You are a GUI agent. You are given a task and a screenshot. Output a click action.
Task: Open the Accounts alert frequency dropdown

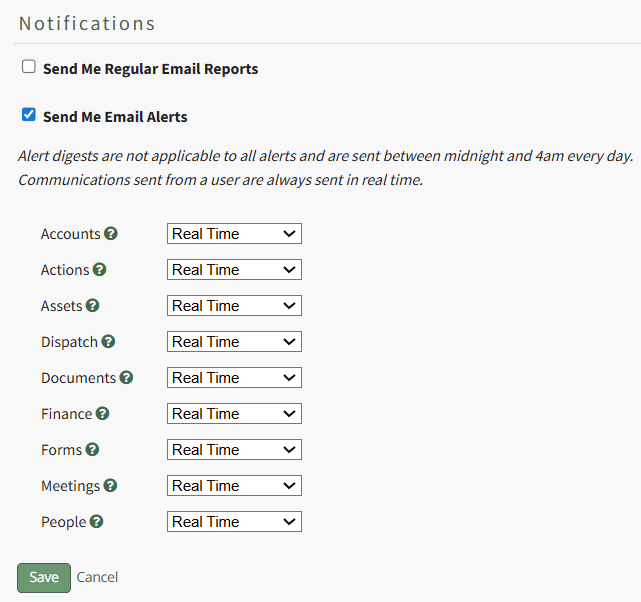click(234, 234)
